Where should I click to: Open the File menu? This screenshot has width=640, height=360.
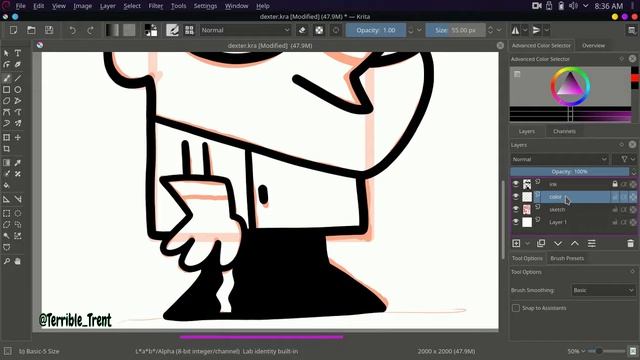click(20, 6)
